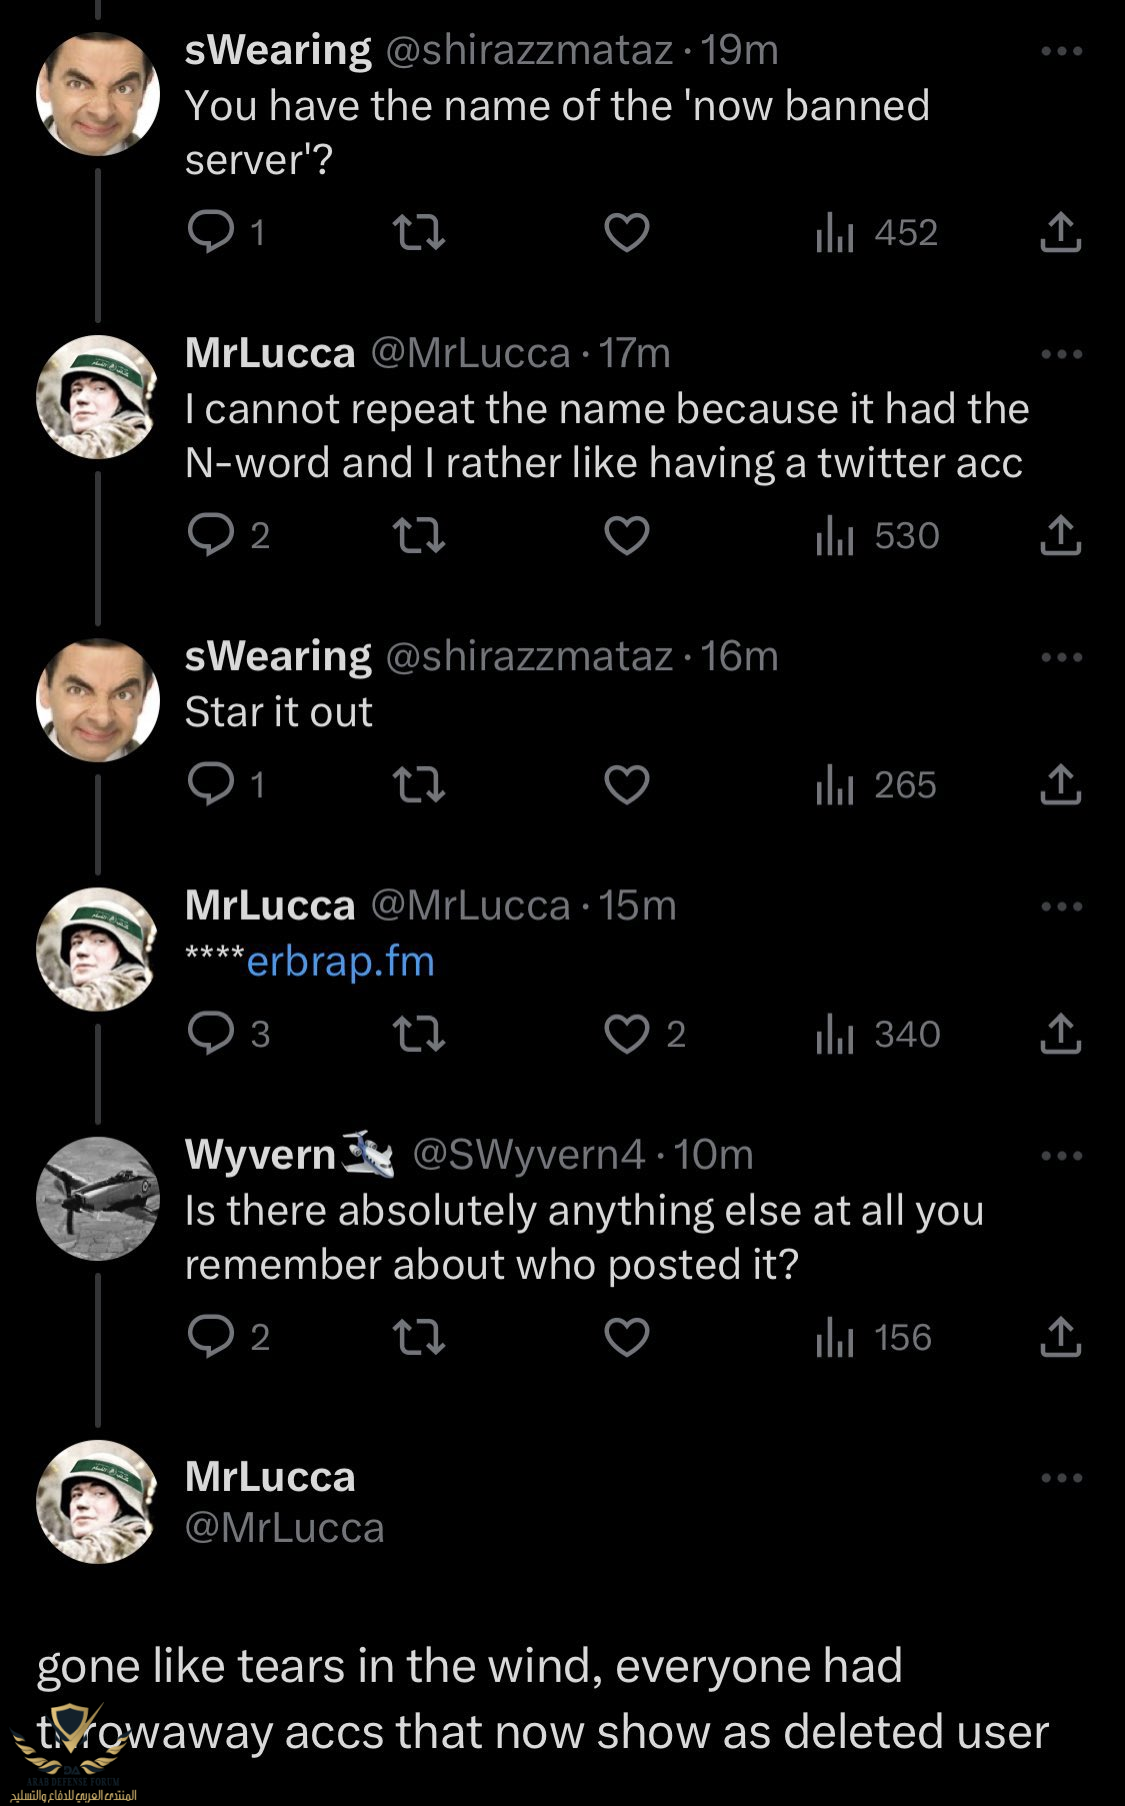Reply to Wyvern's tweet
This screenshot has height=1806, width=1125.
pos(211,1337)
